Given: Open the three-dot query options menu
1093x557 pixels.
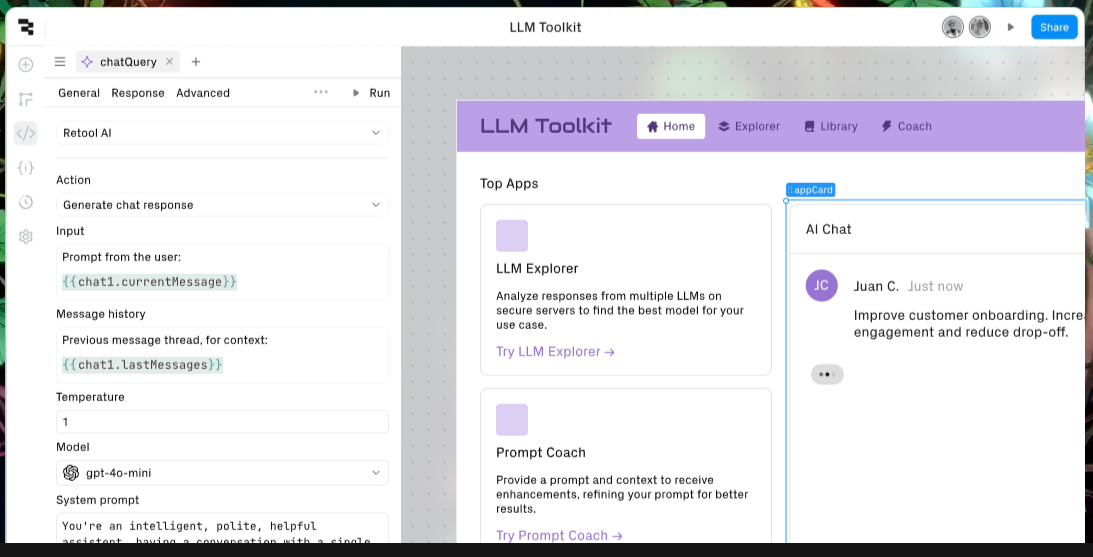Looking at the screenshot, I should [x=321, y=92].
